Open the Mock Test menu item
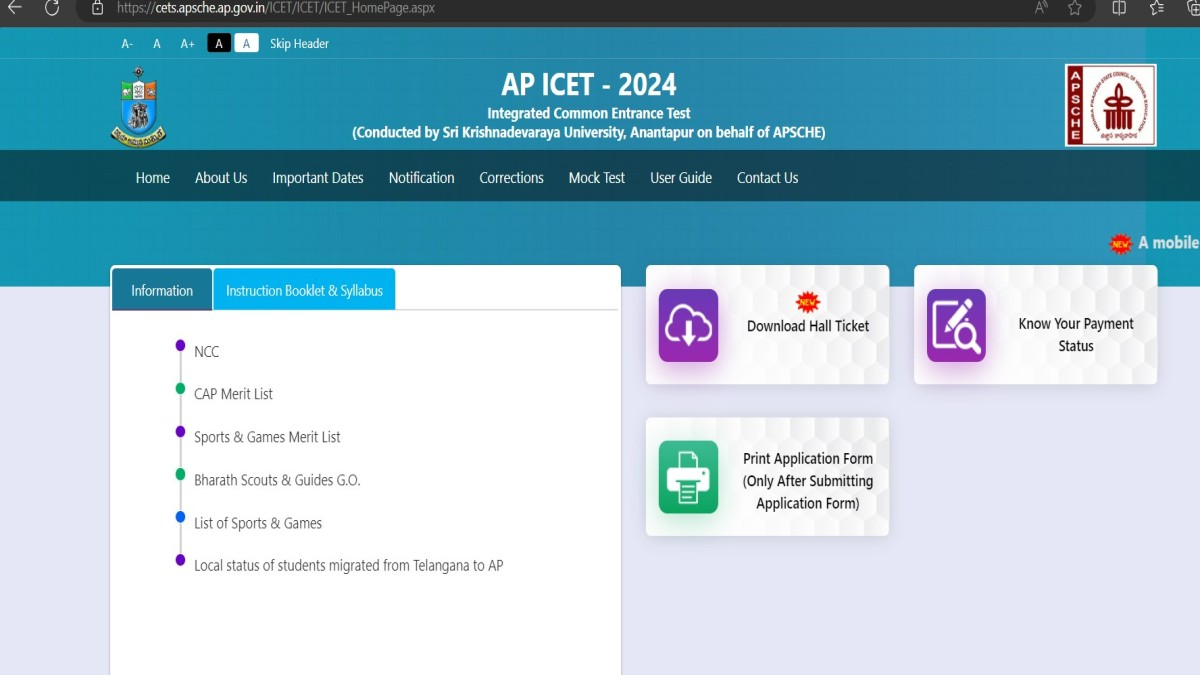 pyautogui.click(x=596, y=177)
